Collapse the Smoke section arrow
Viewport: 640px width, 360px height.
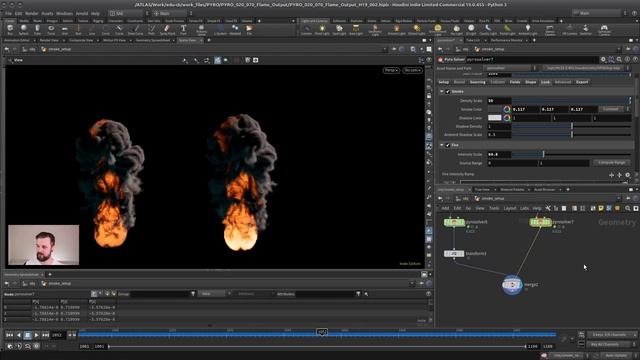coord(442,91)
